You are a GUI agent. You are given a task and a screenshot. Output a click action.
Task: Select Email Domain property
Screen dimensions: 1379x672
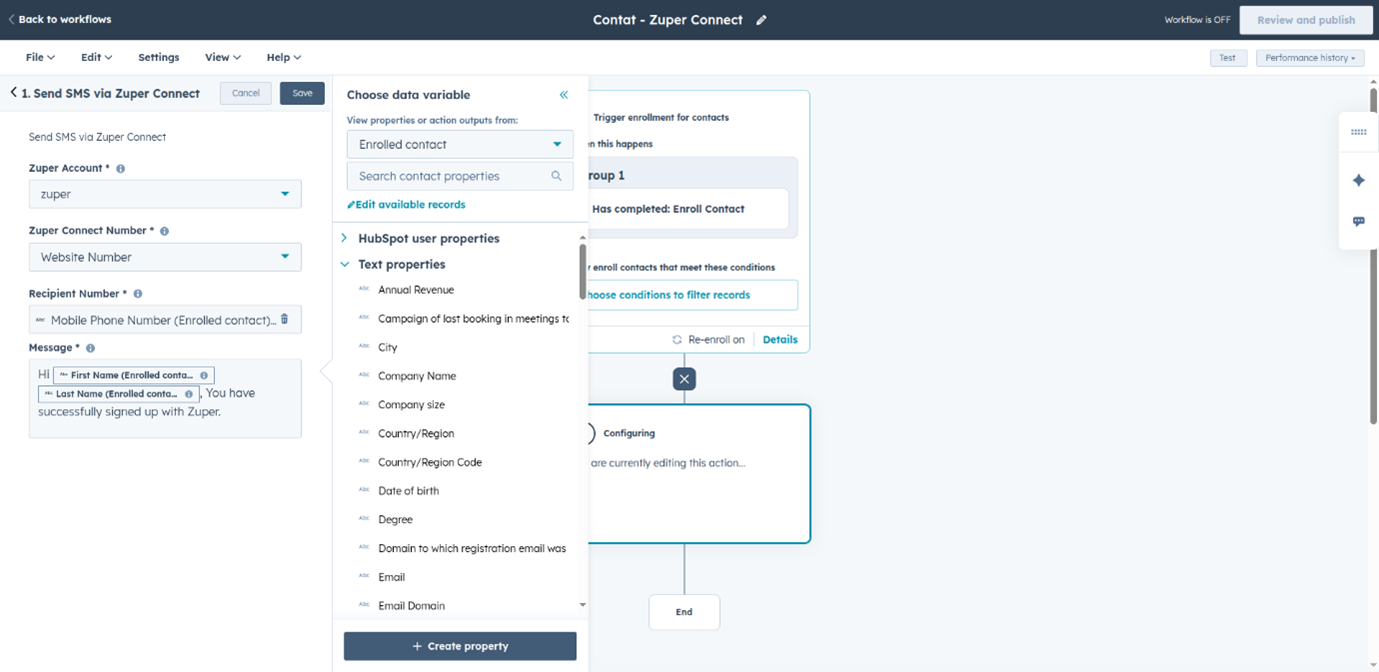pos(412,606)
